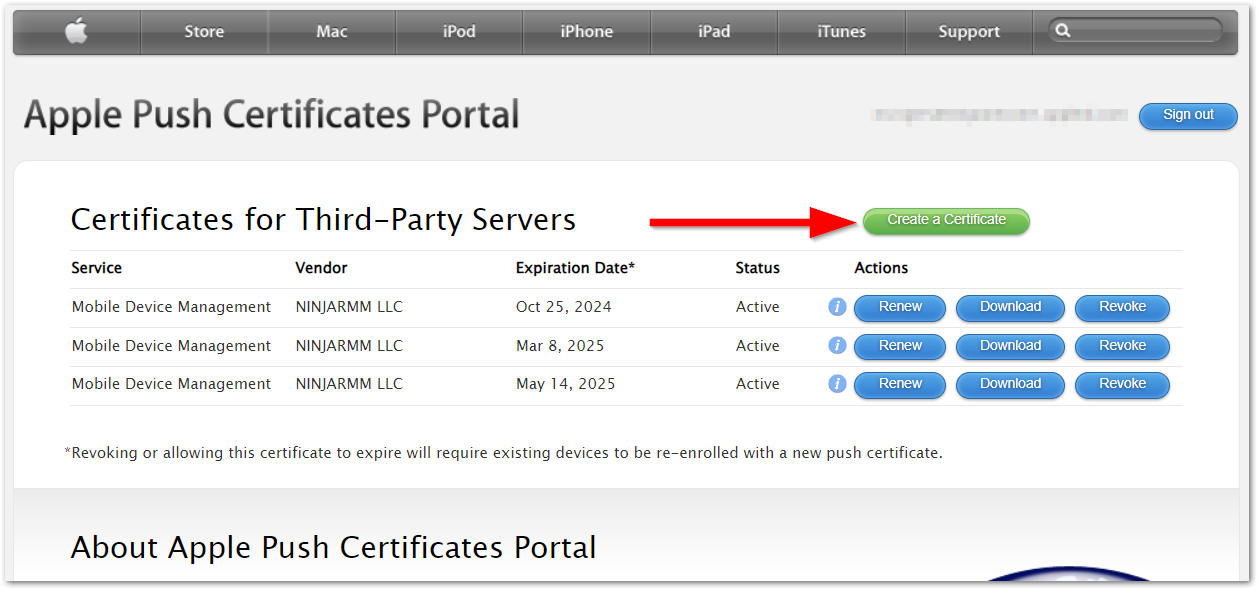This screenshot has height=590, width=1258.
Task: Renew the certificate expiring Oct 25, 2024
Action: [x=899, y=308]
